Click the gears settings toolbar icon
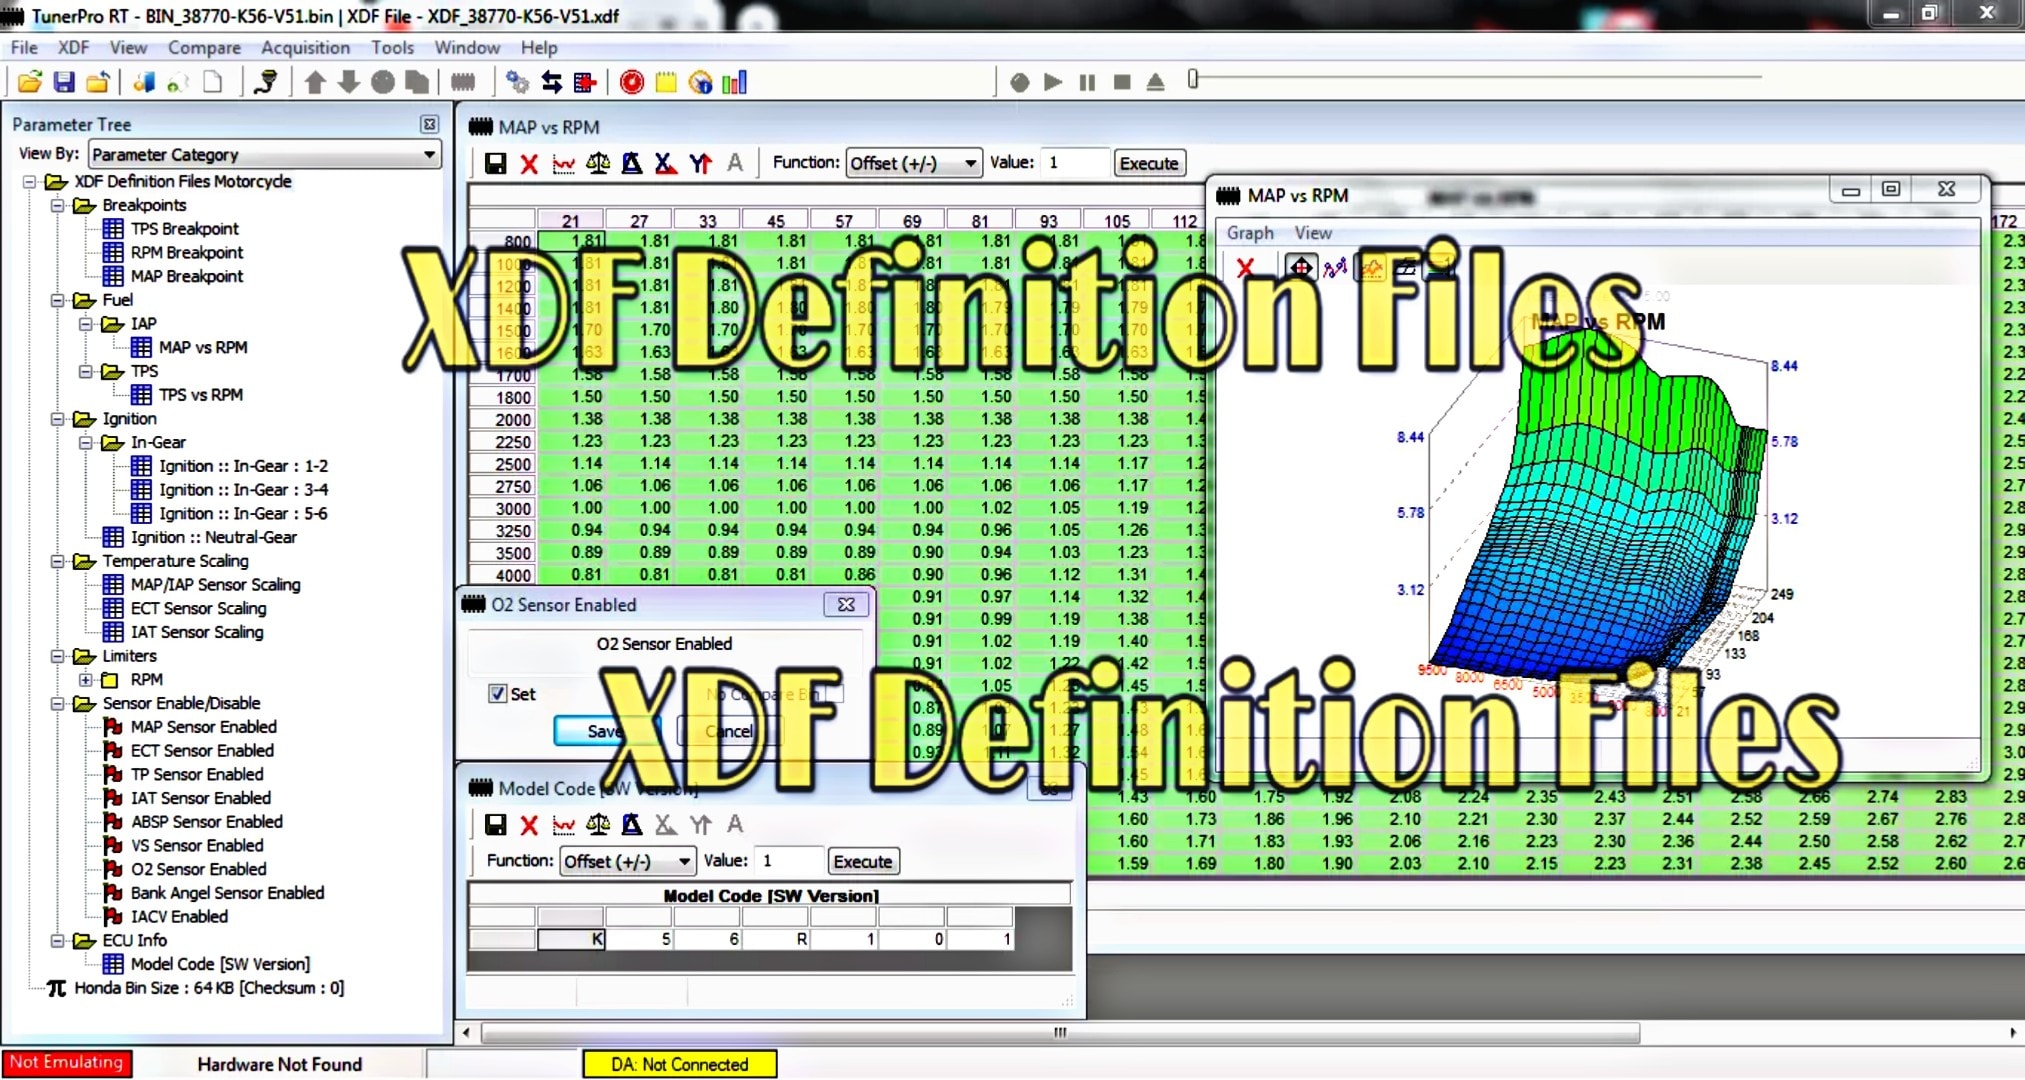2025x1080 pixels. tap(517, 82)
